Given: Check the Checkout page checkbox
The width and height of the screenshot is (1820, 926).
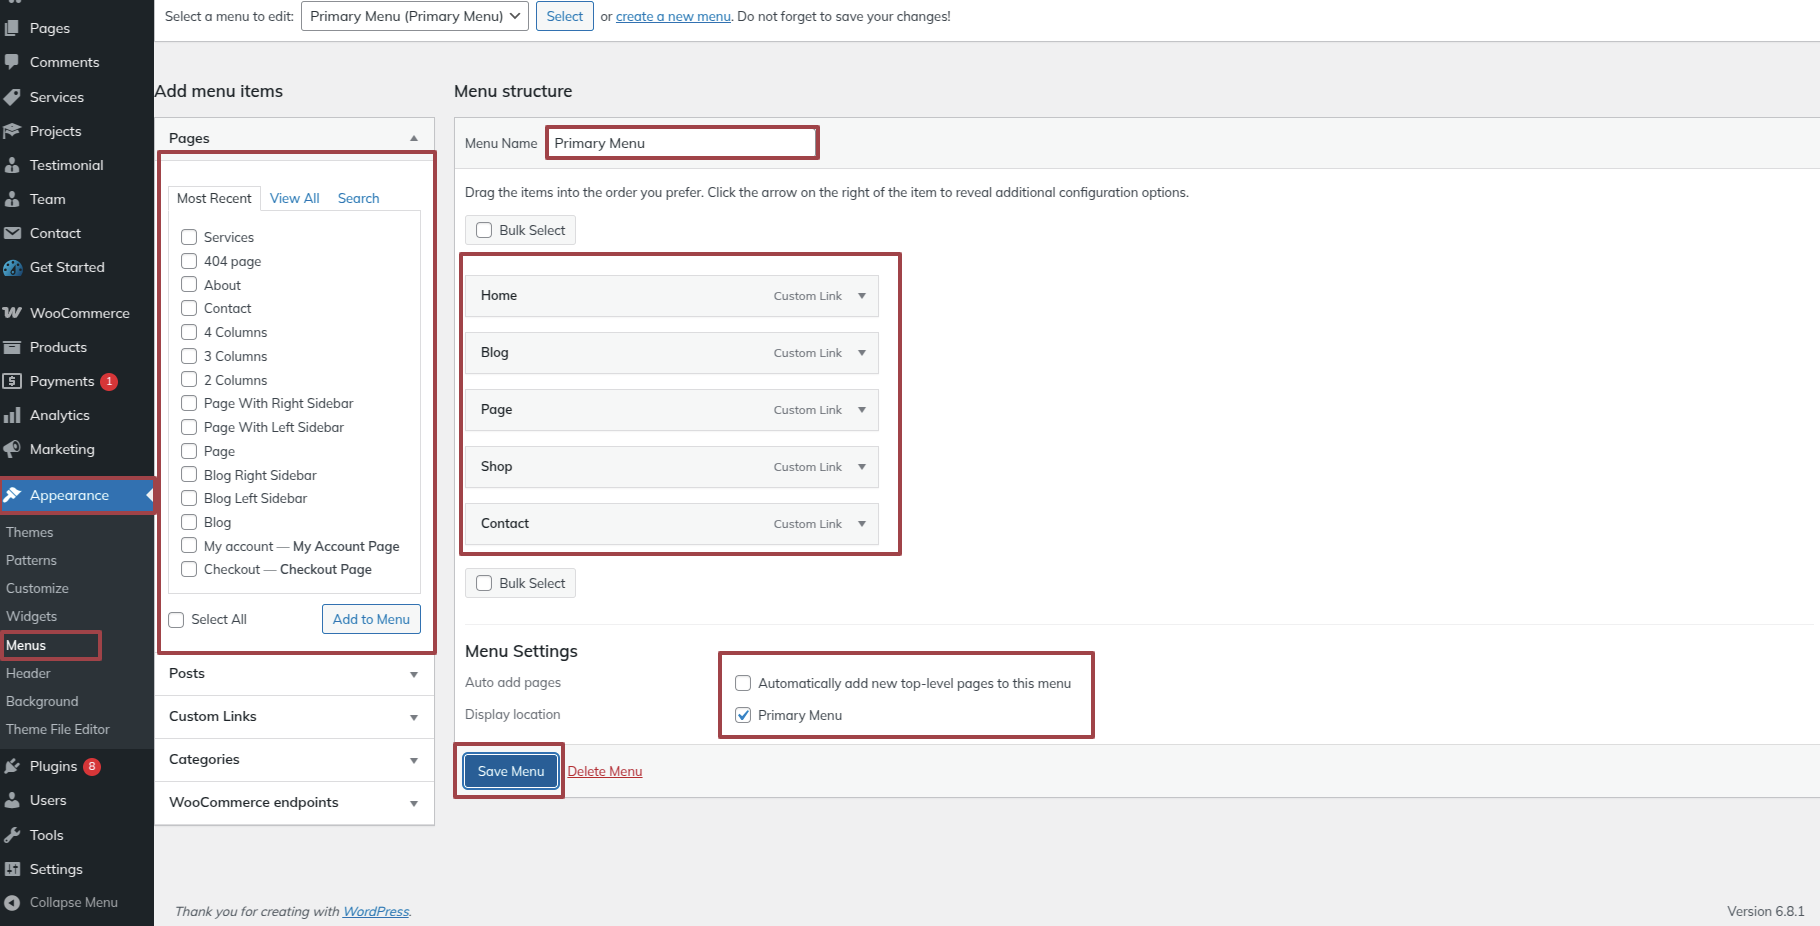Looking at the screenshot, I should pyautogui.click(x=189, y=569).
